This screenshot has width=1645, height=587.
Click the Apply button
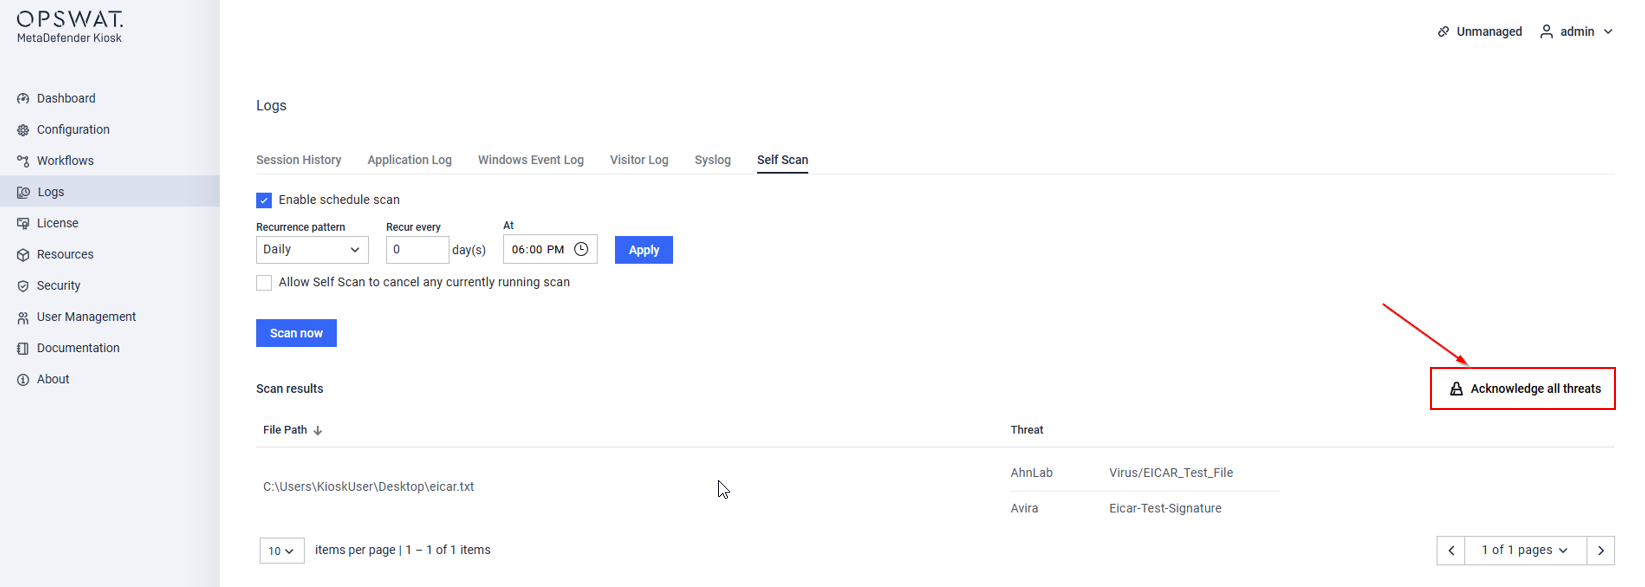[644, 250]
